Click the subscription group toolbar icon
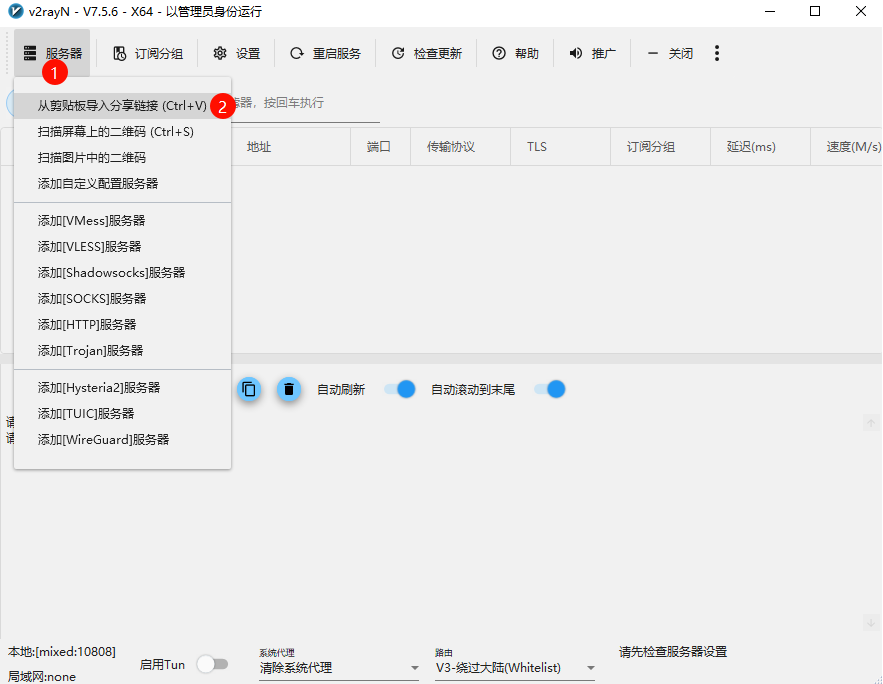 click(120, 54)
